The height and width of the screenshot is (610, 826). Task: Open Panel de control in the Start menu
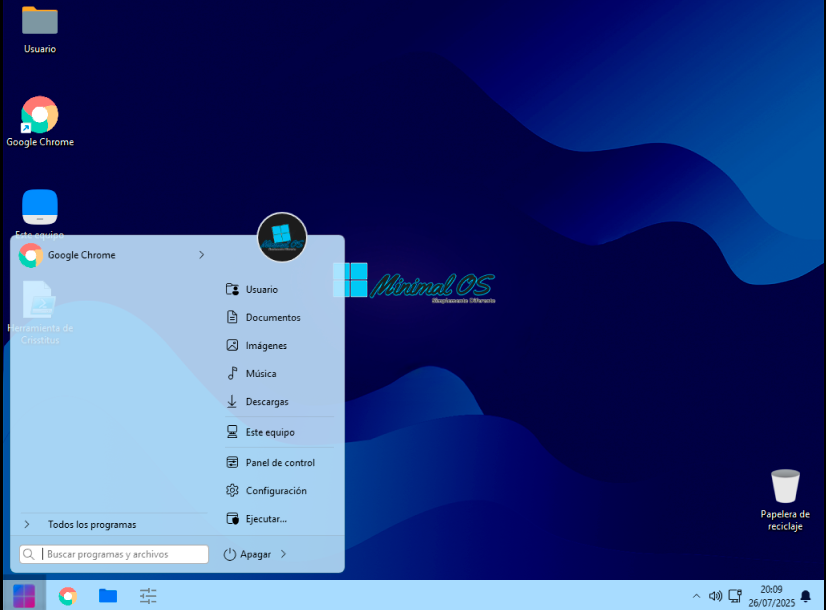point(280,463)
